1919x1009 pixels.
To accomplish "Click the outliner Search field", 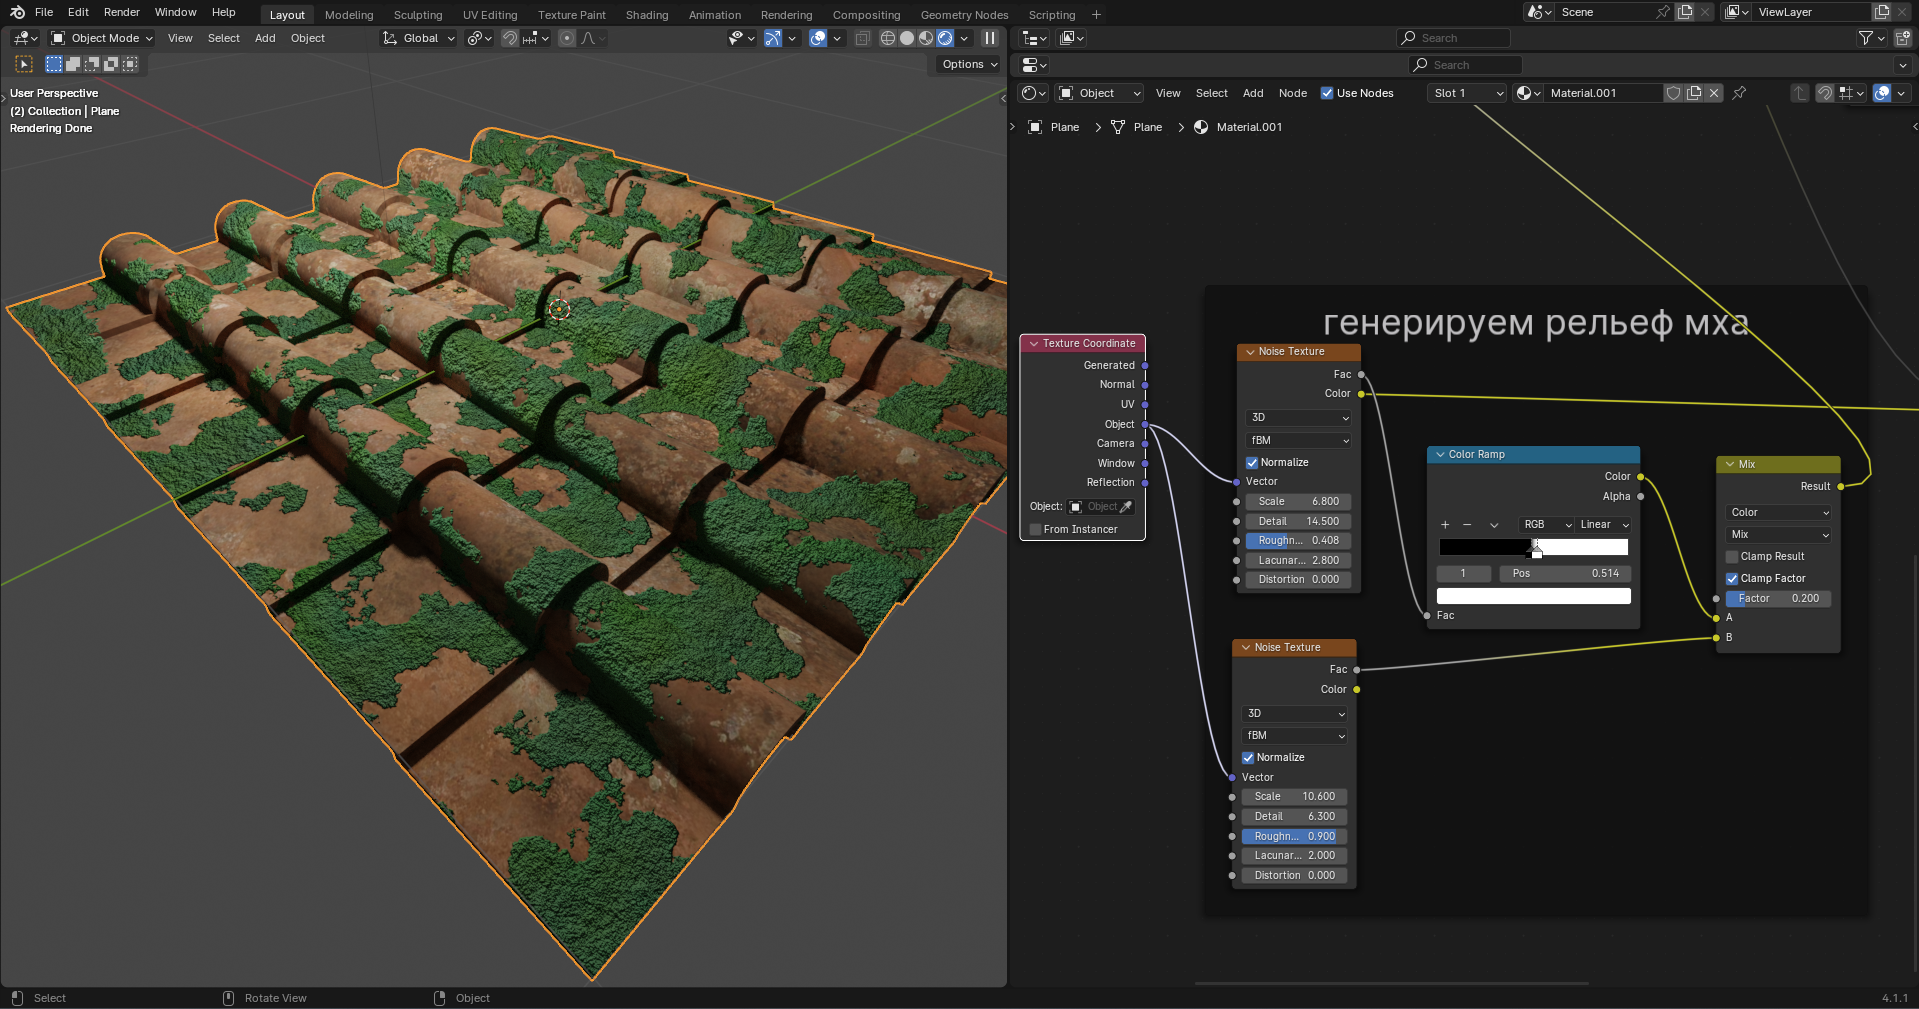I will click(x=1454, y=38).
